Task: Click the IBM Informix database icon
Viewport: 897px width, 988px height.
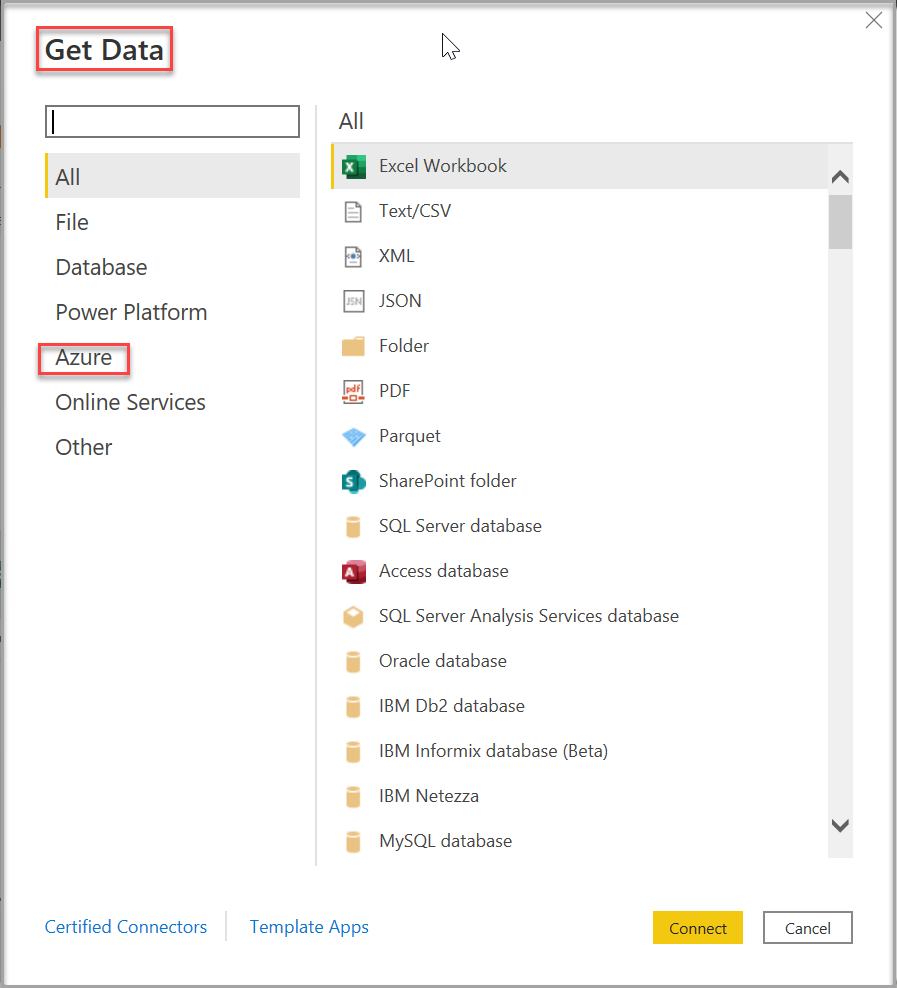Action: 353,752
